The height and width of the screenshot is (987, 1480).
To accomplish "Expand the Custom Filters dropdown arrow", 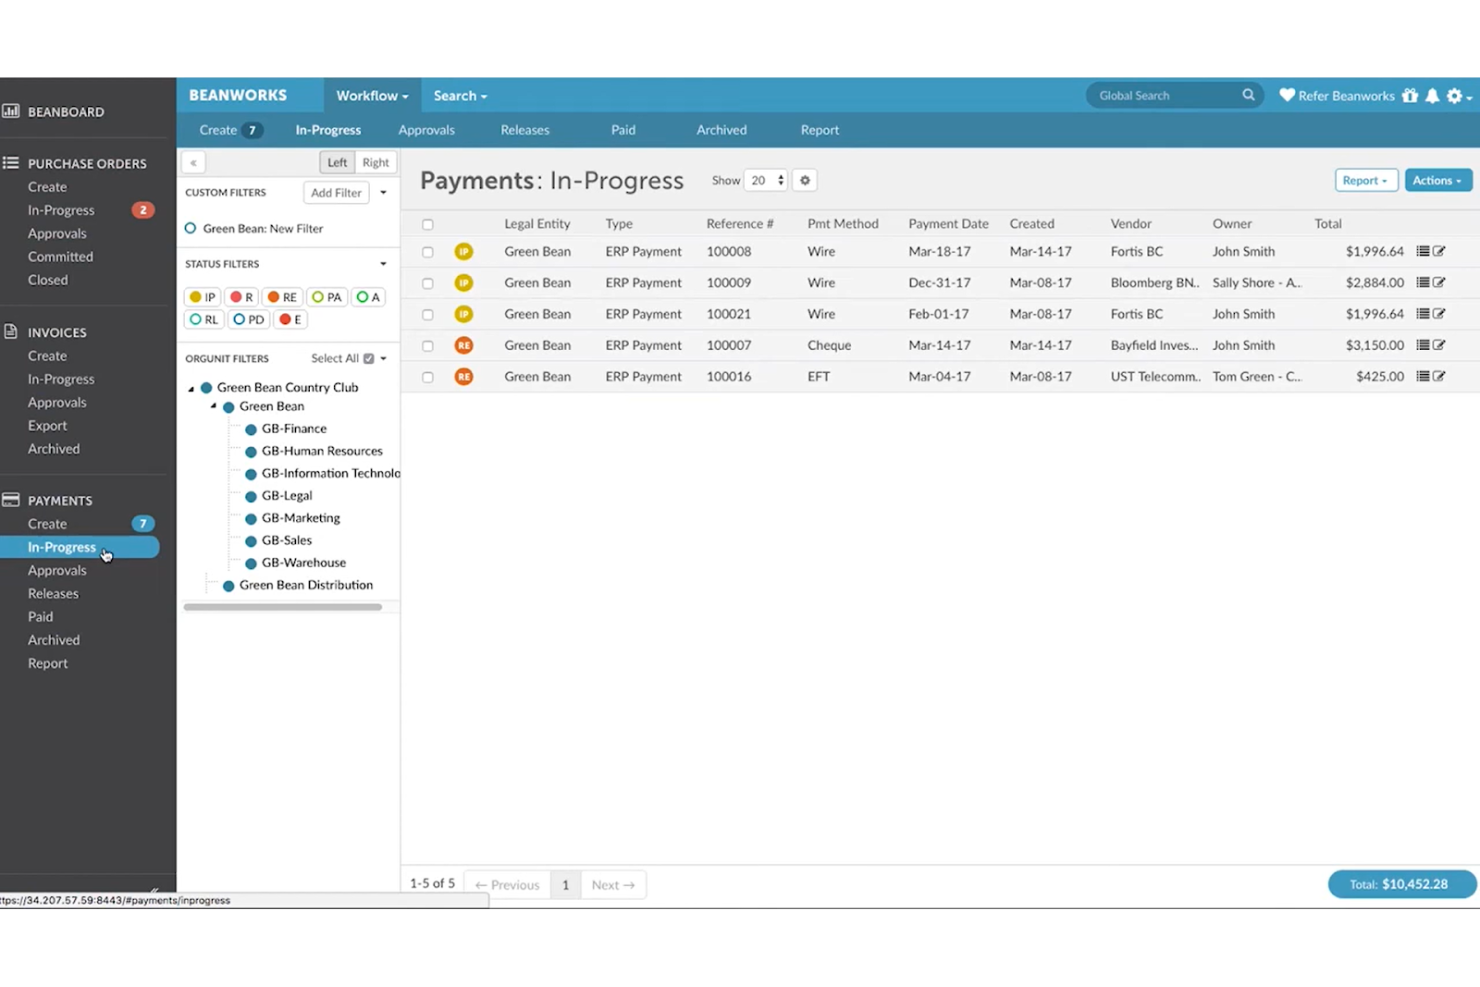I will (383, 192).
